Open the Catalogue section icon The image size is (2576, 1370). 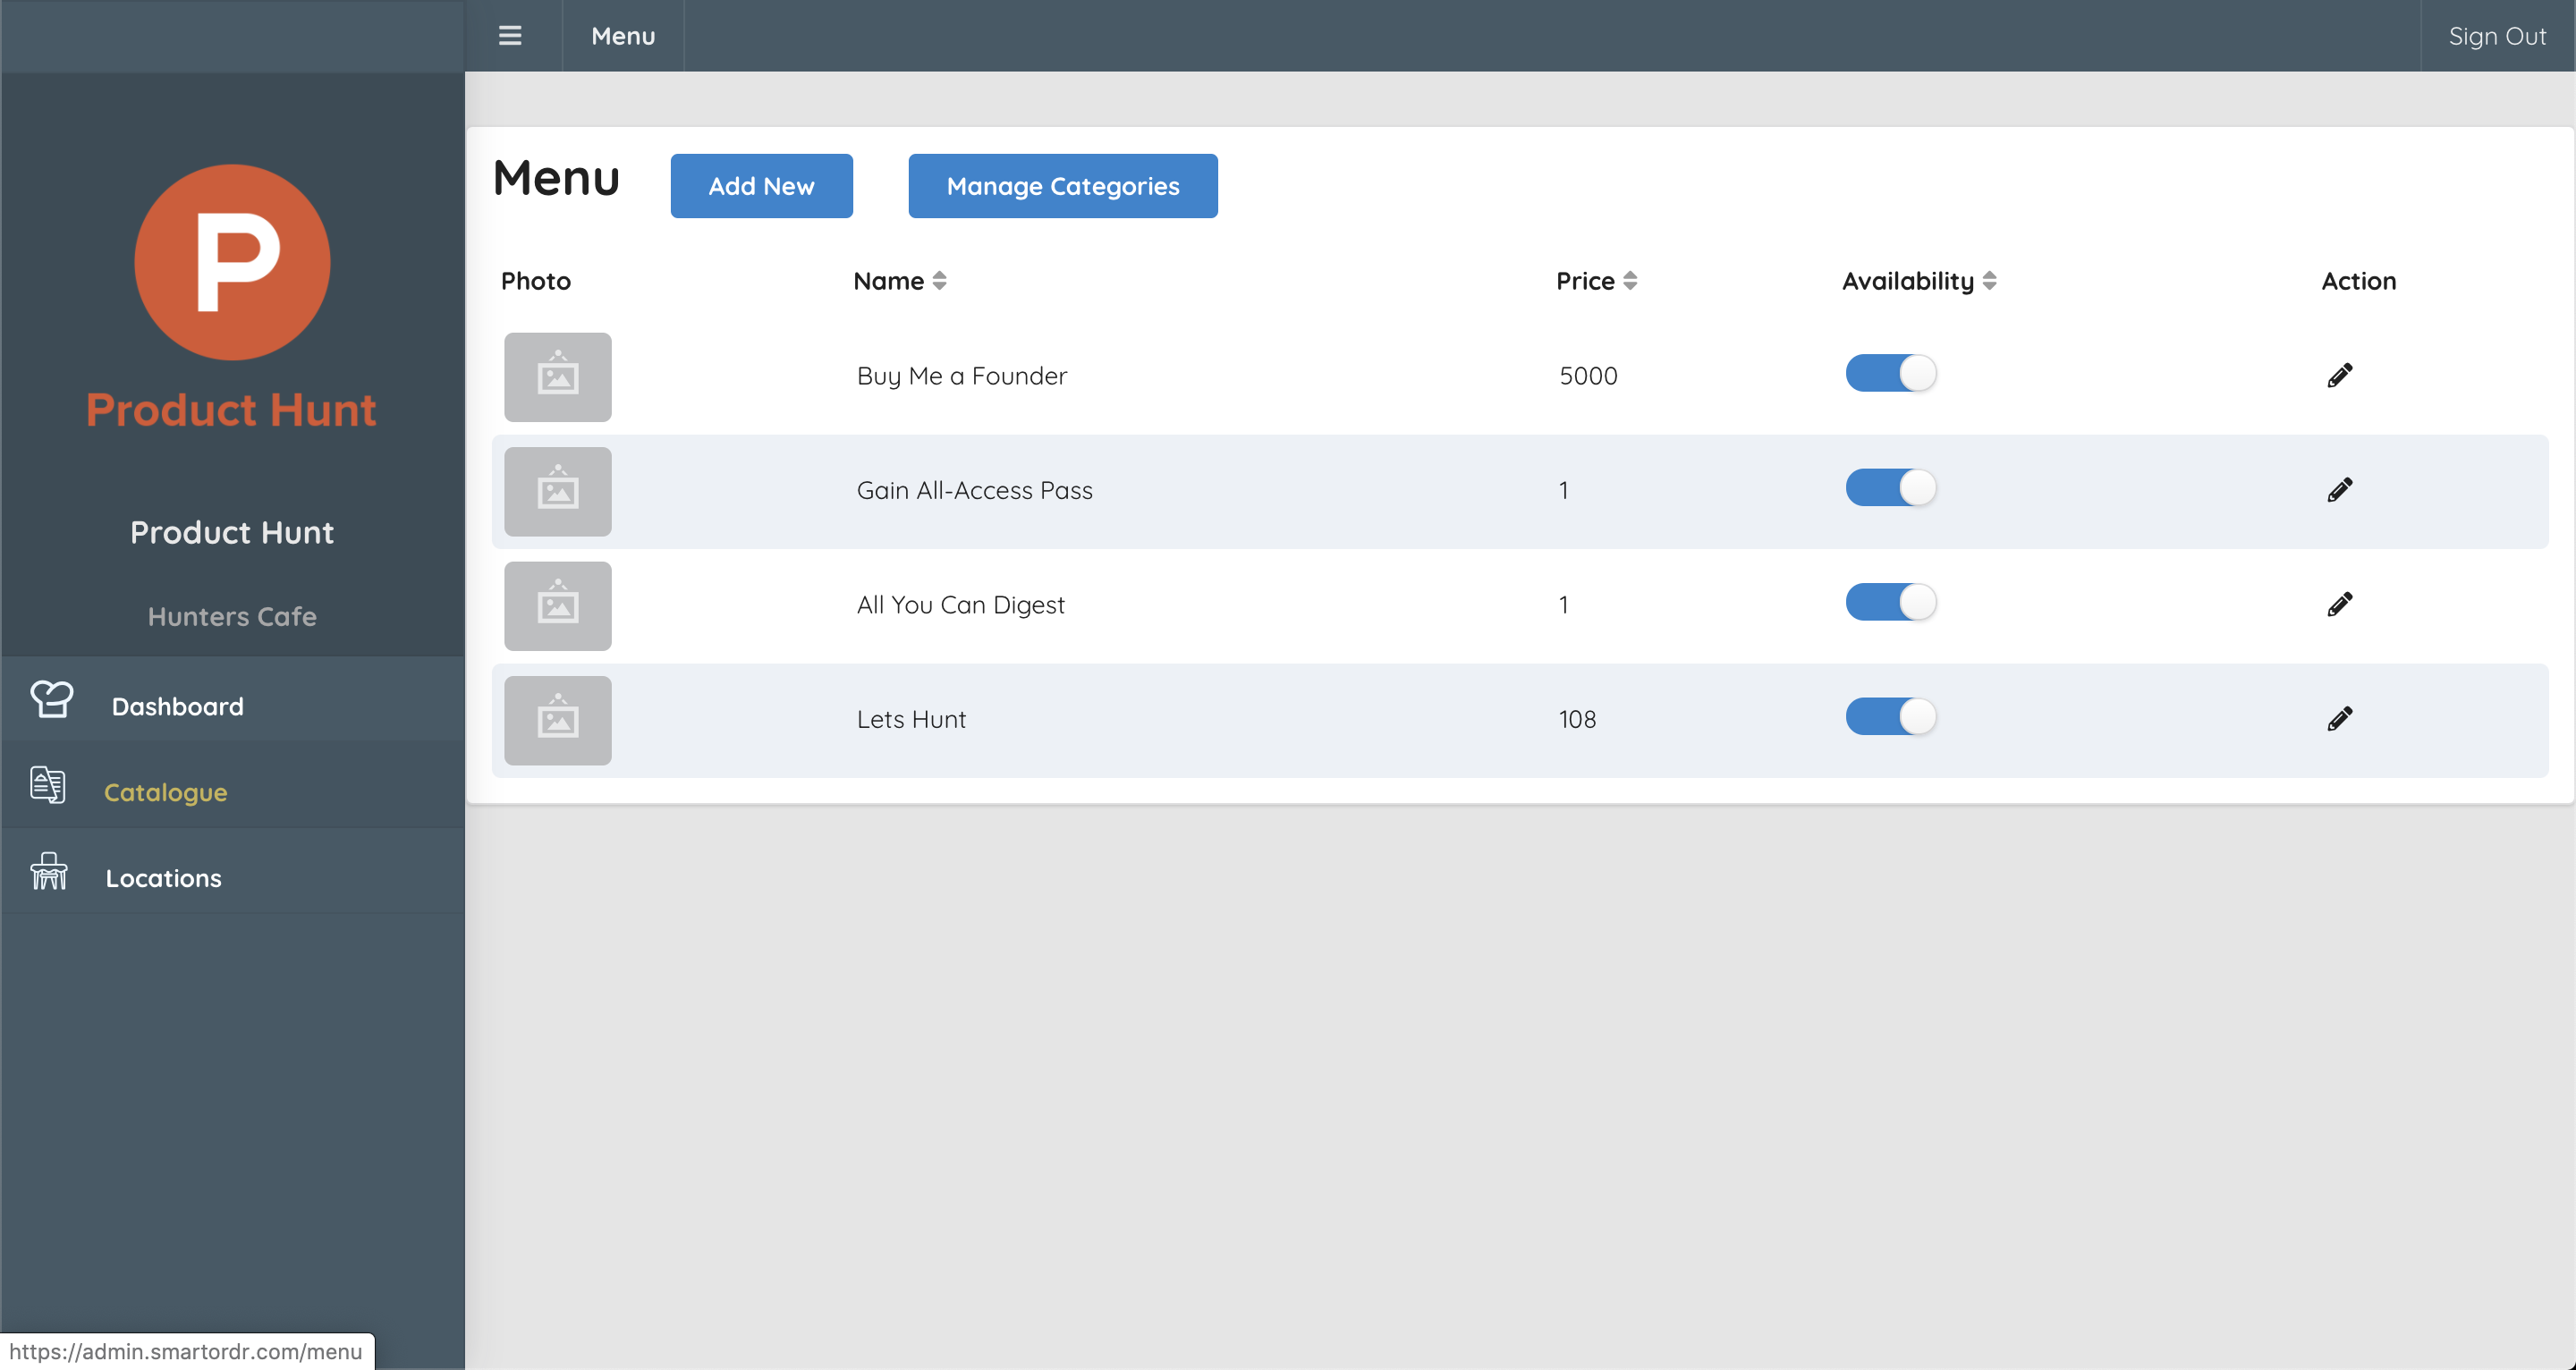[x=47, y=786]
